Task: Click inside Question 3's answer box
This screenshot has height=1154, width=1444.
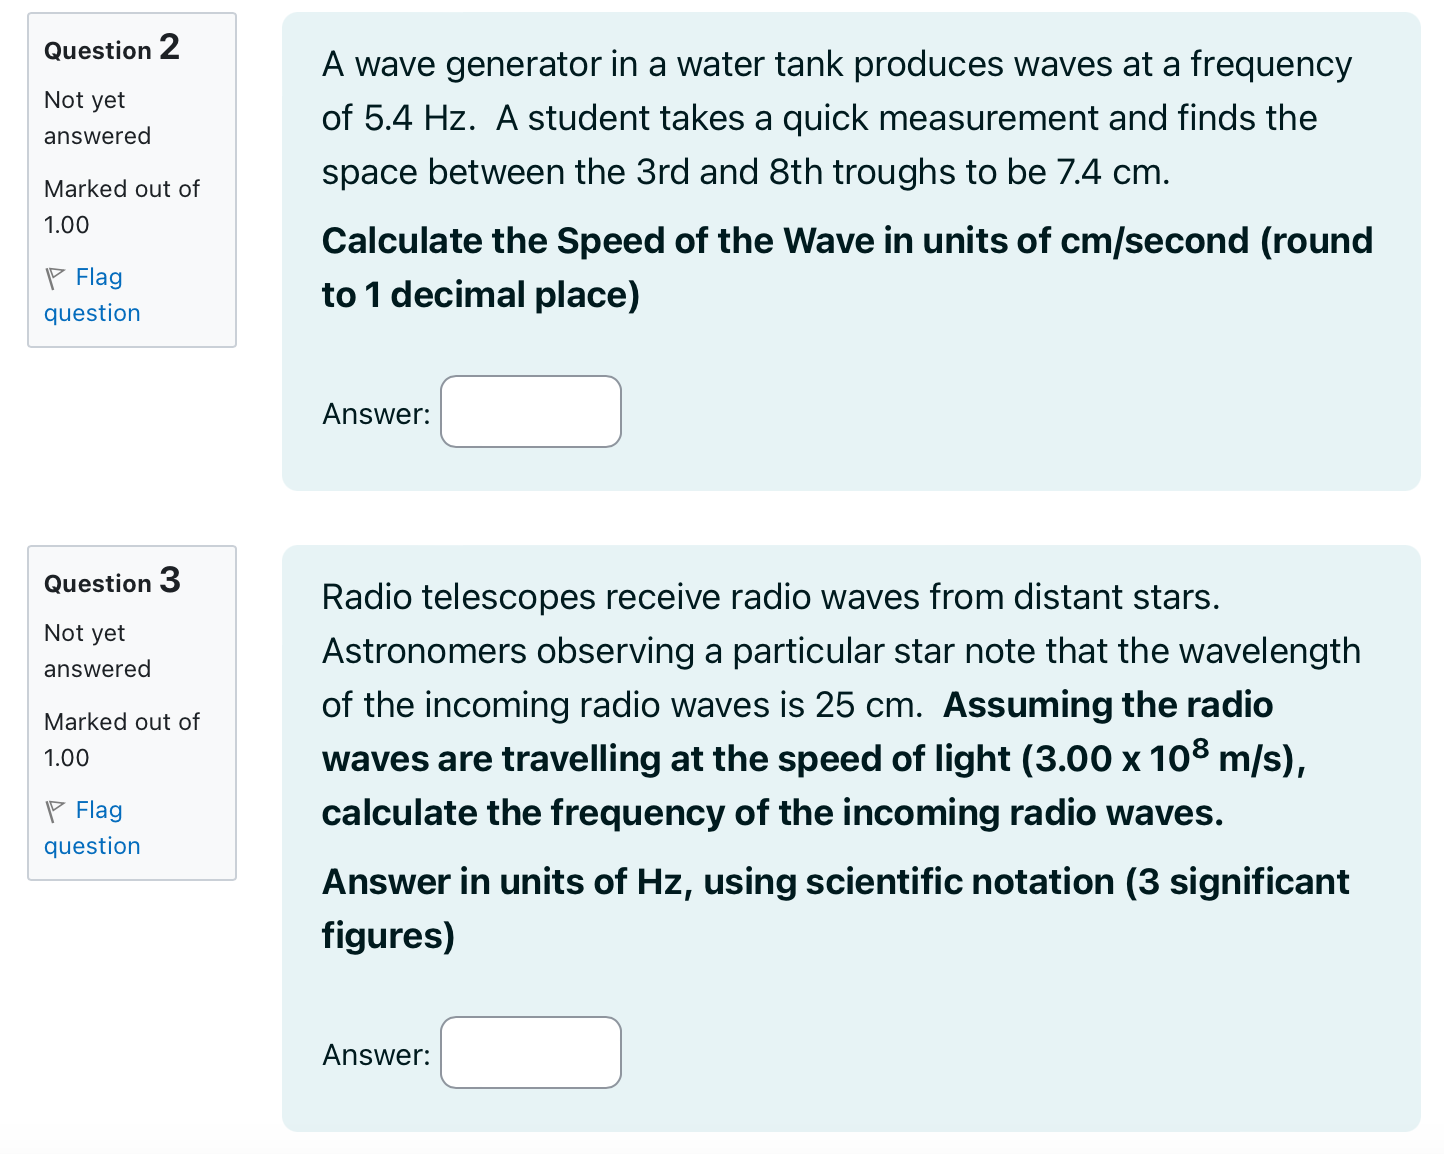Action: (530, 1052)
